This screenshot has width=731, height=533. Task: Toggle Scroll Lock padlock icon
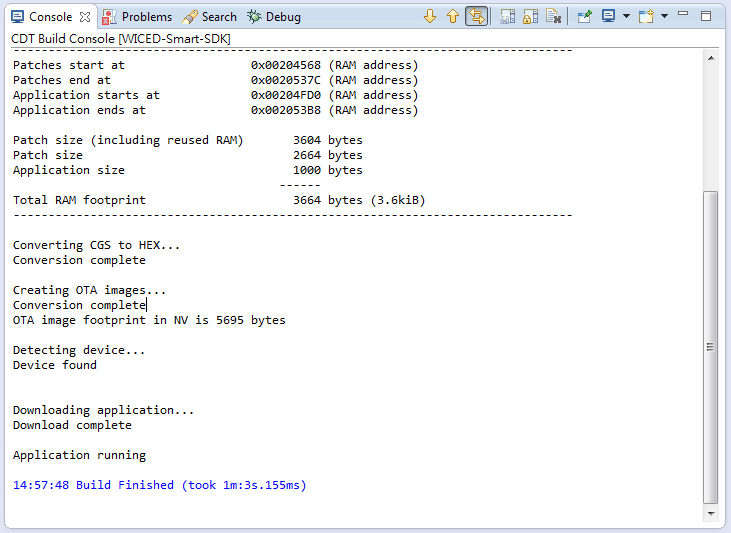pyautogui.click(x=531, y=17)
